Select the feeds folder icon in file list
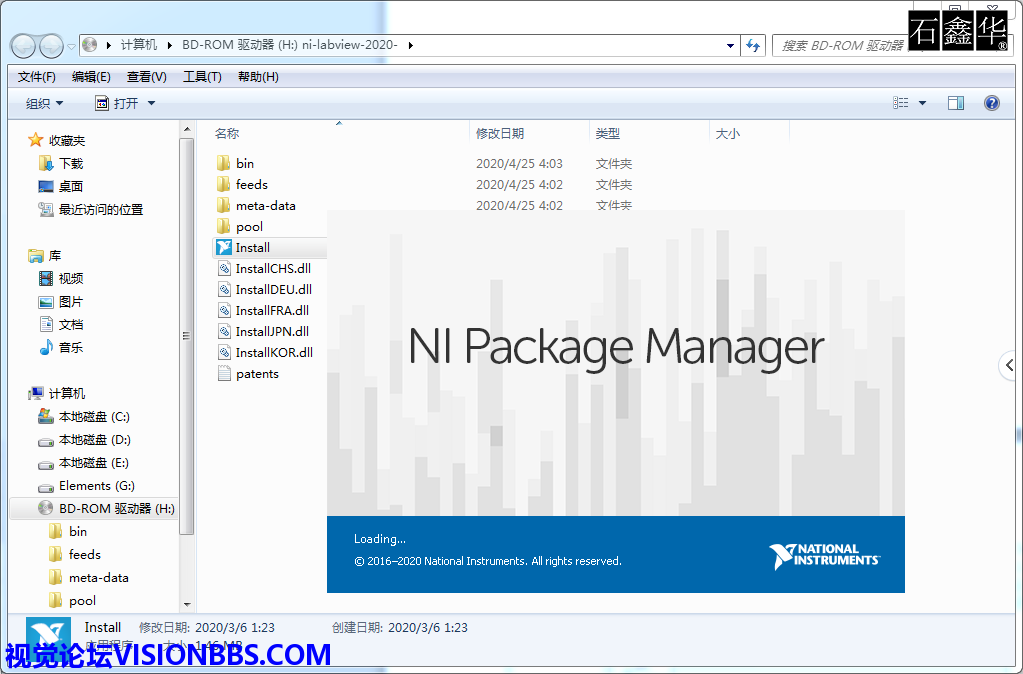The width and height of the screenshot is (1023, 674). tap(224, 184)
